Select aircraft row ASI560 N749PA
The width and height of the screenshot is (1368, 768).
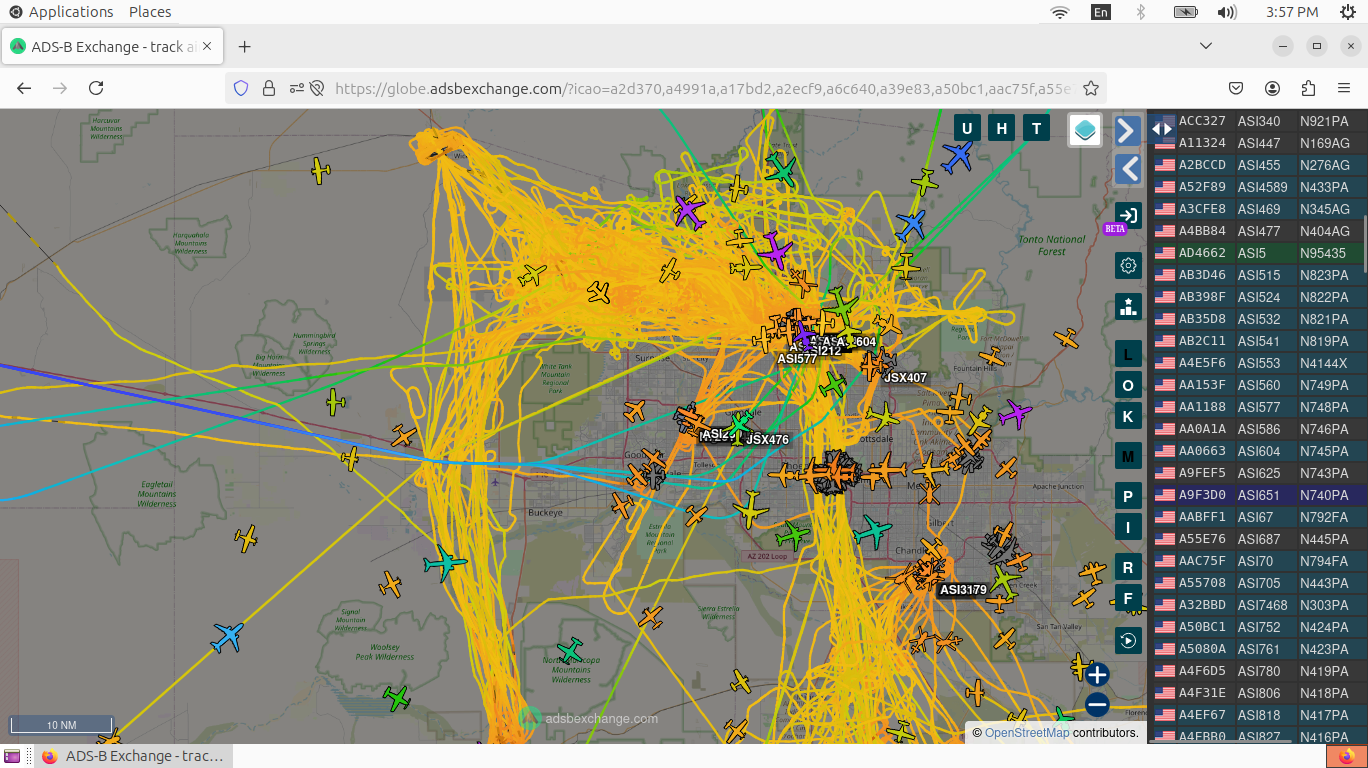pyautogui.click(x=1257, y=385)
